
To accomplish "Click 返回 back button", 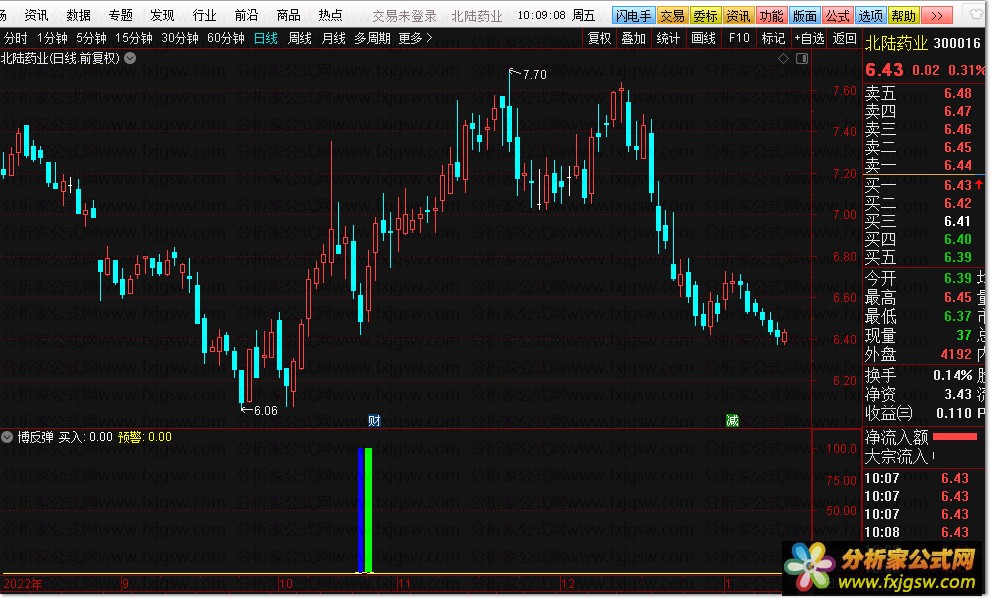I will click(x=845, y=39).
